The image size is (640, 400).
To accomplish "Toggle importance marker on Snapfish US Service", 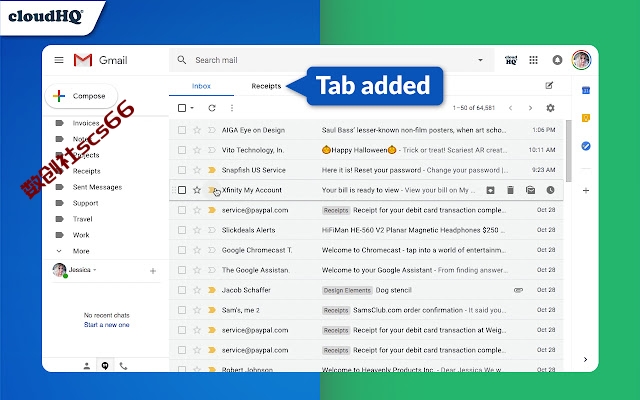I will coord(211,170).
